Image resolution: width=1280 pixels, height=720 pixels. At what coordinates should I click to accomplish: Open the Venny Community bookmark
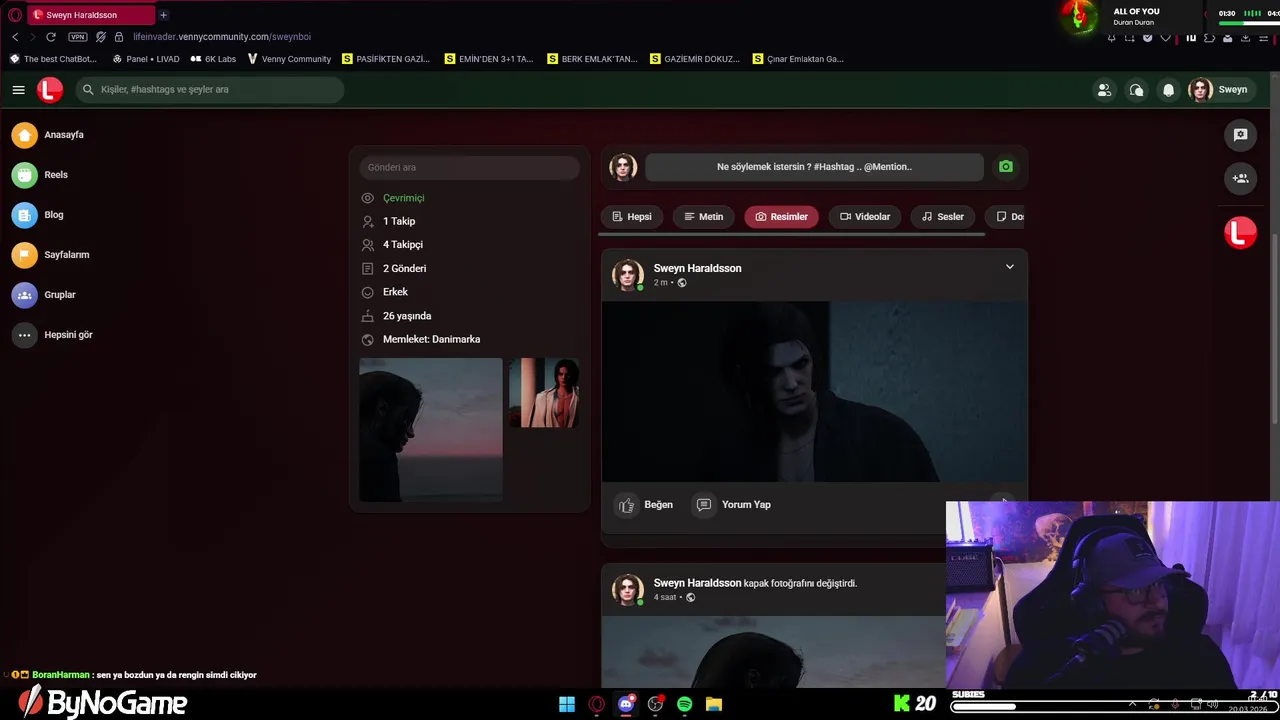[x=289, y=59]
